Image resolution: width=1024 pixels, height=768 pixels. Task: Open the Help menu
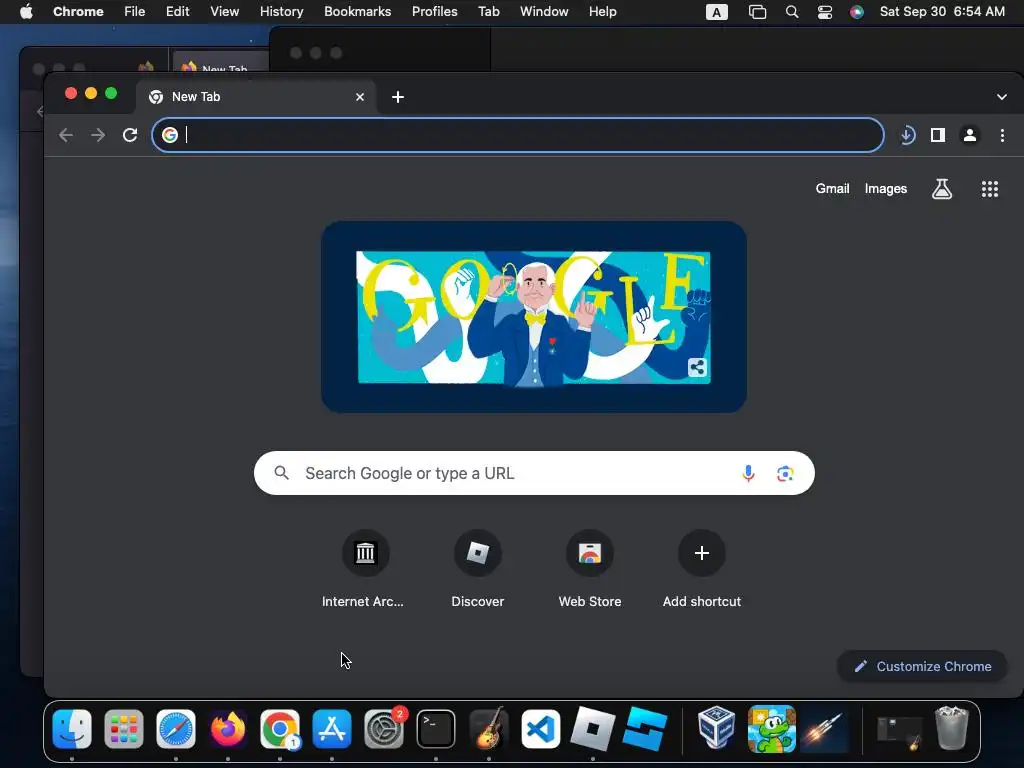(602, 11)
